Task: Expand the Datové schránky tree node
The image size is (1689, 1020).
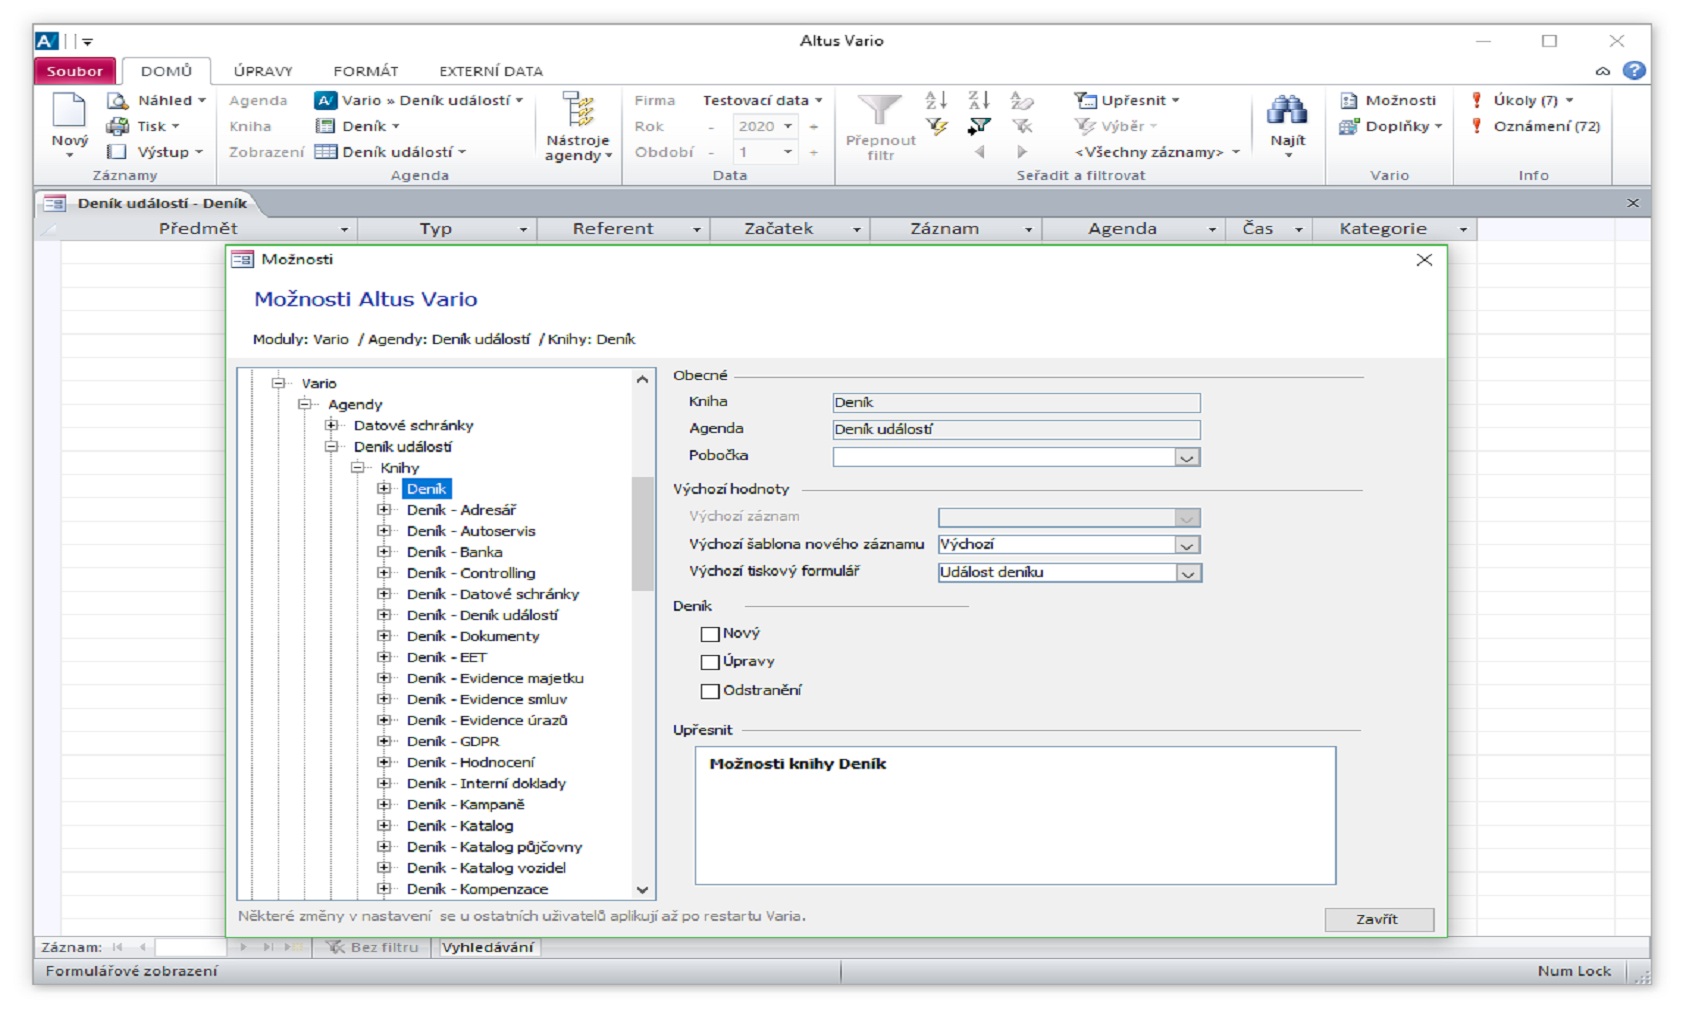Action: click(x=331, y=425)
